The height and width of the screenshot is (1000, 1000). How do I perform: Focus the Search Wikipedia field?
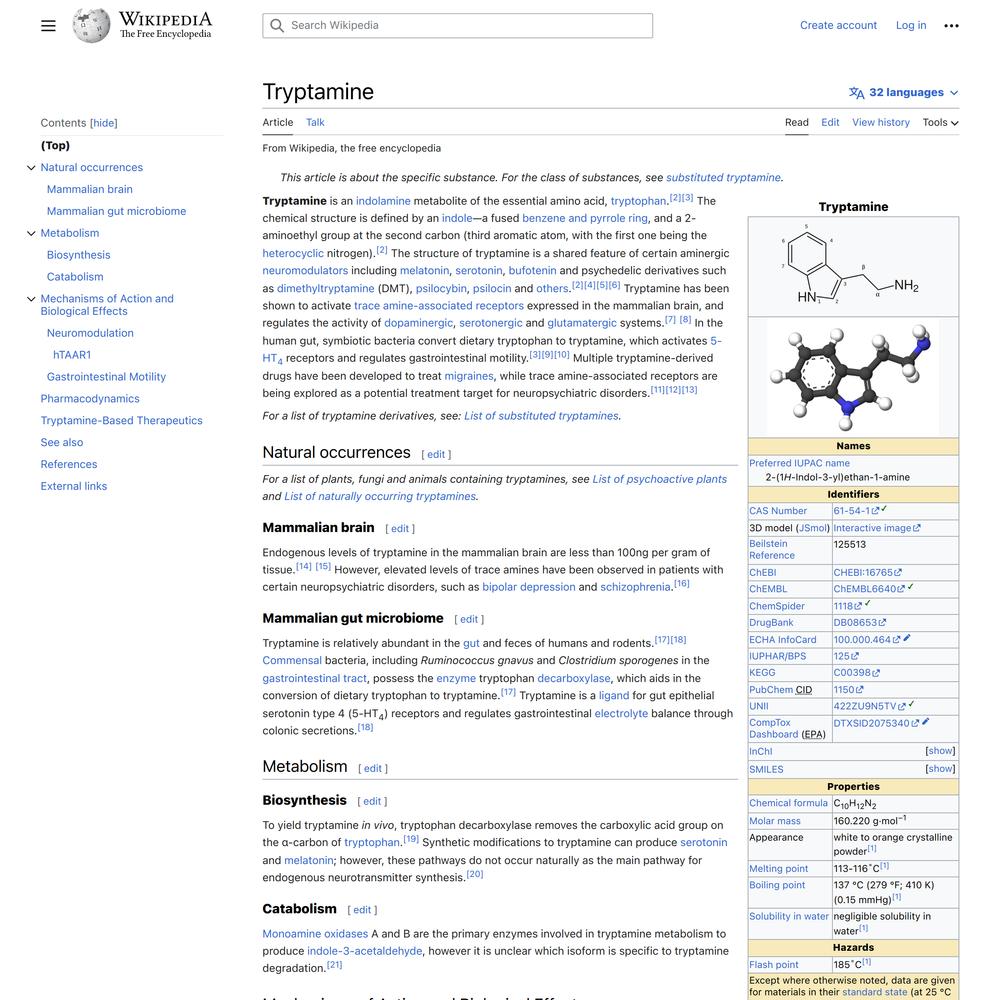click(457, 26)
